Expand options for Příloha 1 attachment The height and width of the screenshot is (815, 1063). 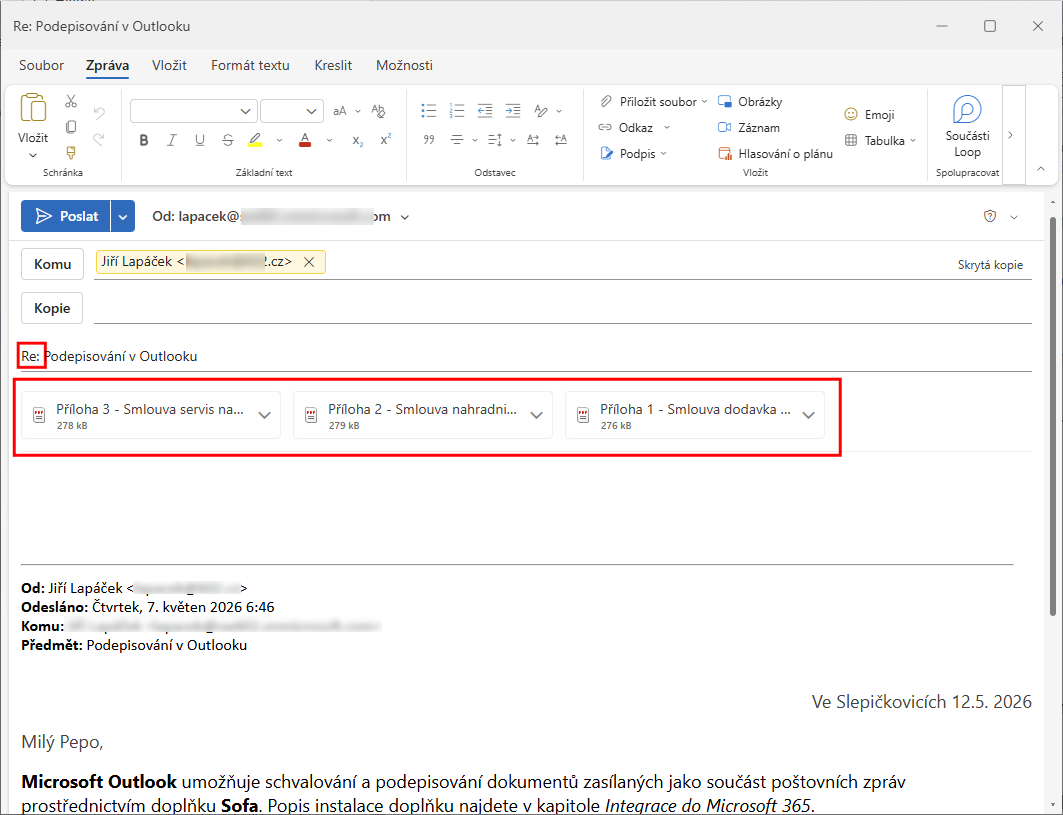point(808,416)
